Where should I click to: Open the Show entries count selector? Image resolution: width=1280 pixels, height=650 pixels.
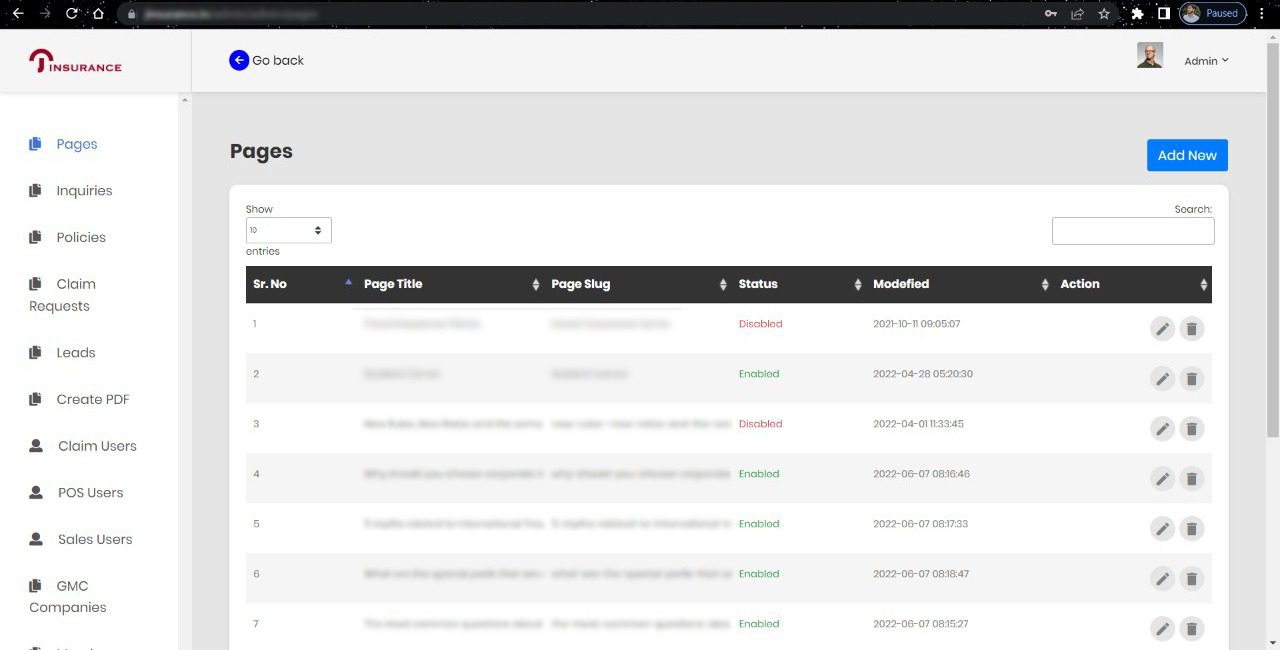288,230
